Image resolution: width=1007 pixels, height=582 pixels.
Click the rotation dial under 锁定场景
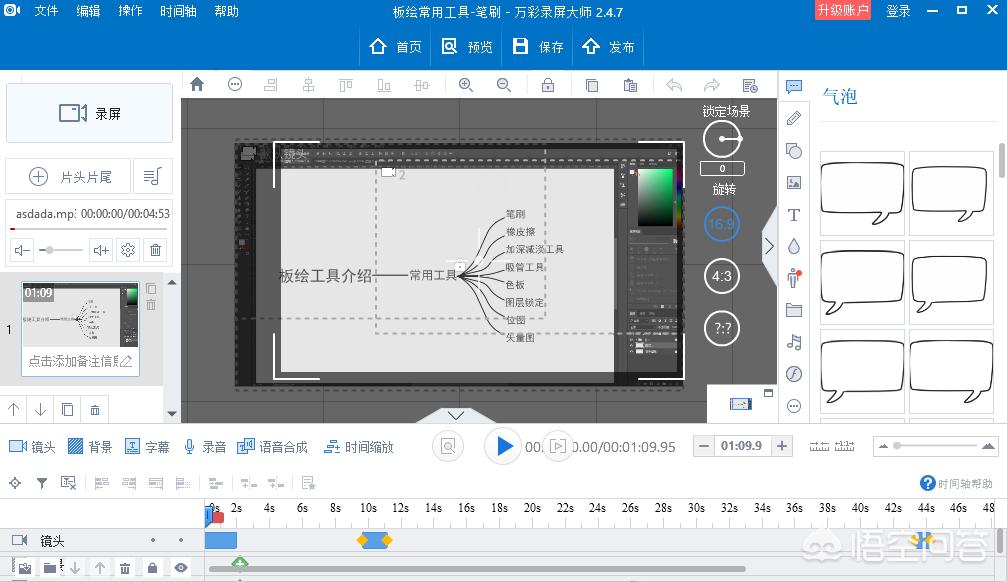click(722, 139)
